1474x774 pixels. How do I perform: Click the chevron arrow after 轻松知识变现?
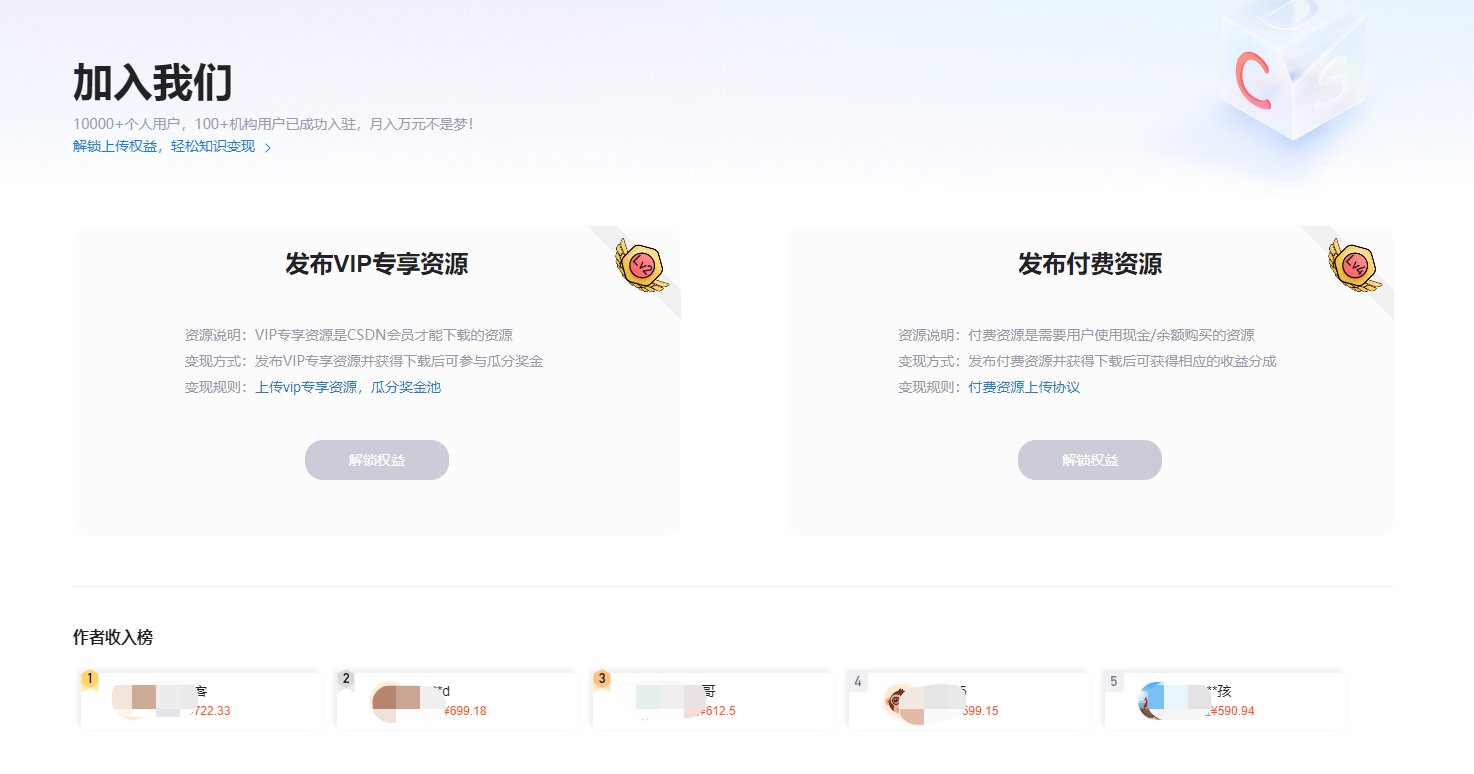coord(265,145)
